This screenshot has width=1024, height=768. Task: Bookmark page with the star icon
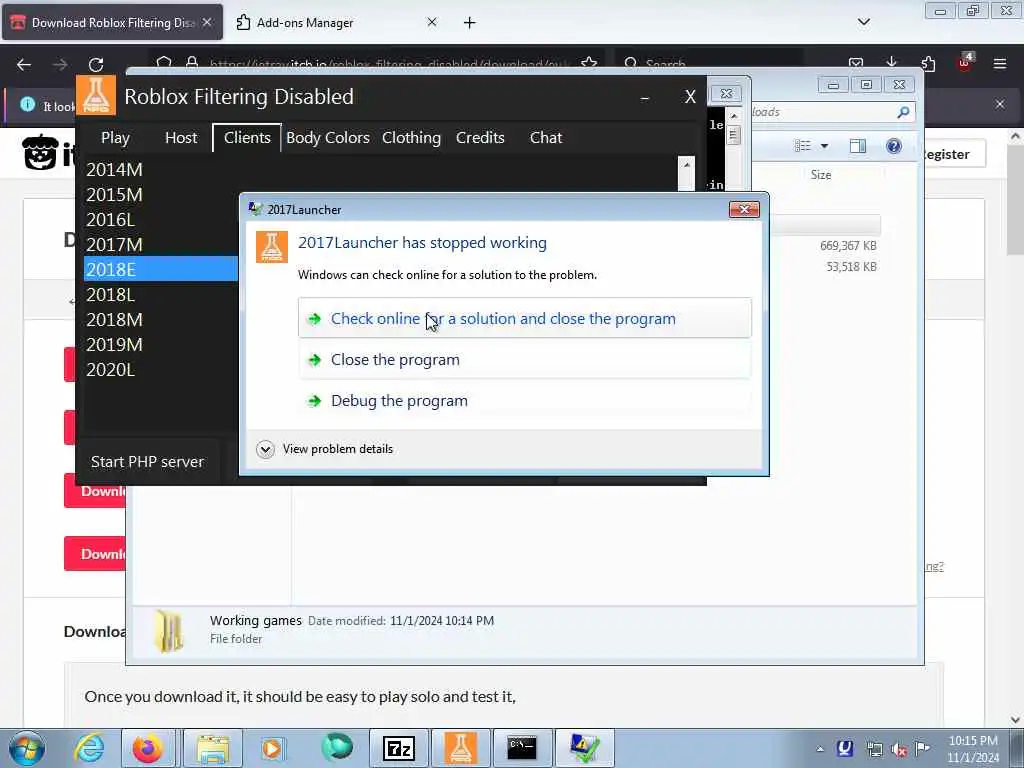[x=589, y=63]
